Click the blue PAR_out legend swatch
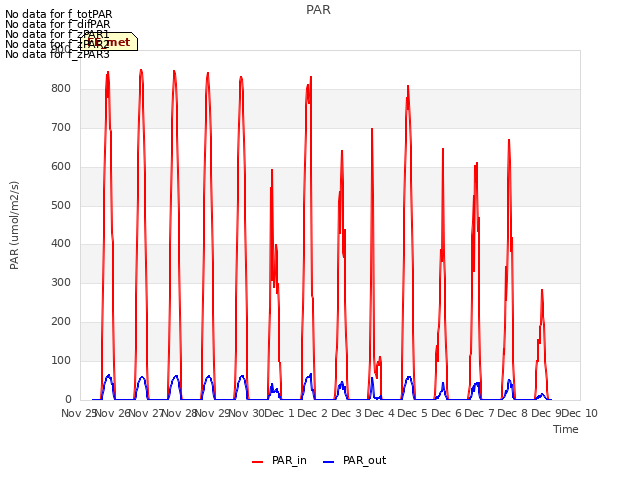The image size is (640, 480). pos(329,462)
